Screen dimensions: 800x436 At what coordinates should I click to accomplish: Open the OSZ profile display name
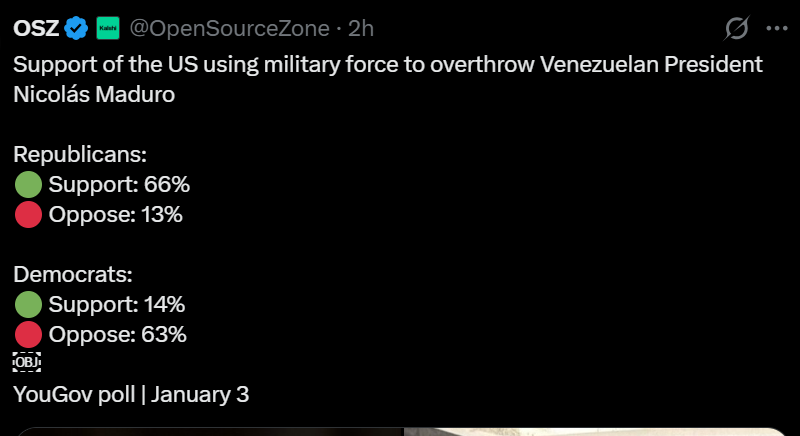[36, 30]
